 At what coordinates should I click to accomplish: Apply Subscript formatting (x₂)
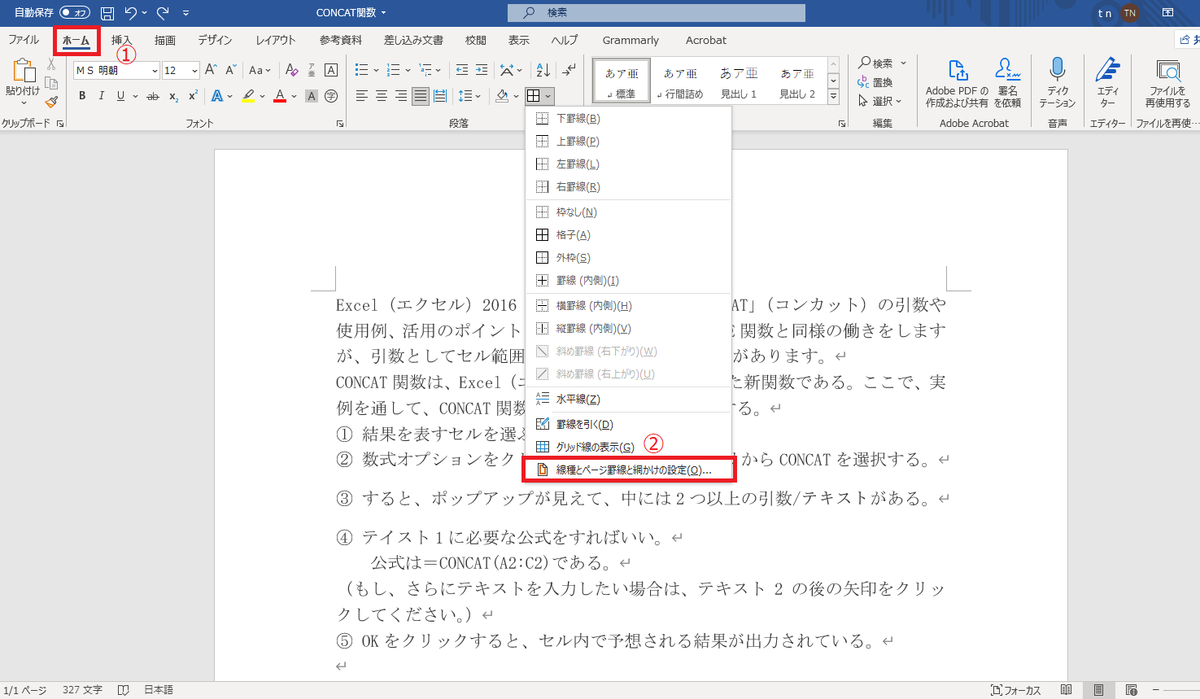pos(173,96)
